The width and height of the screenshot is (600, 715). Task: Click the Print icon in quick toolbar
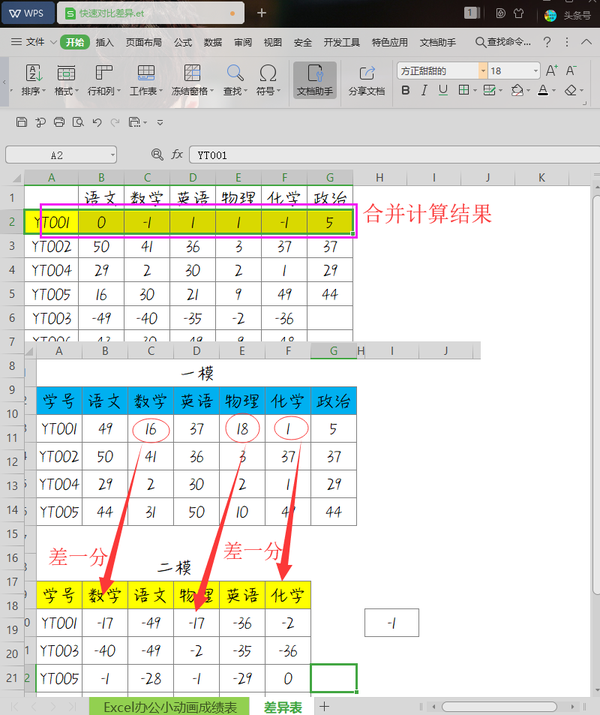click(59, 122)
